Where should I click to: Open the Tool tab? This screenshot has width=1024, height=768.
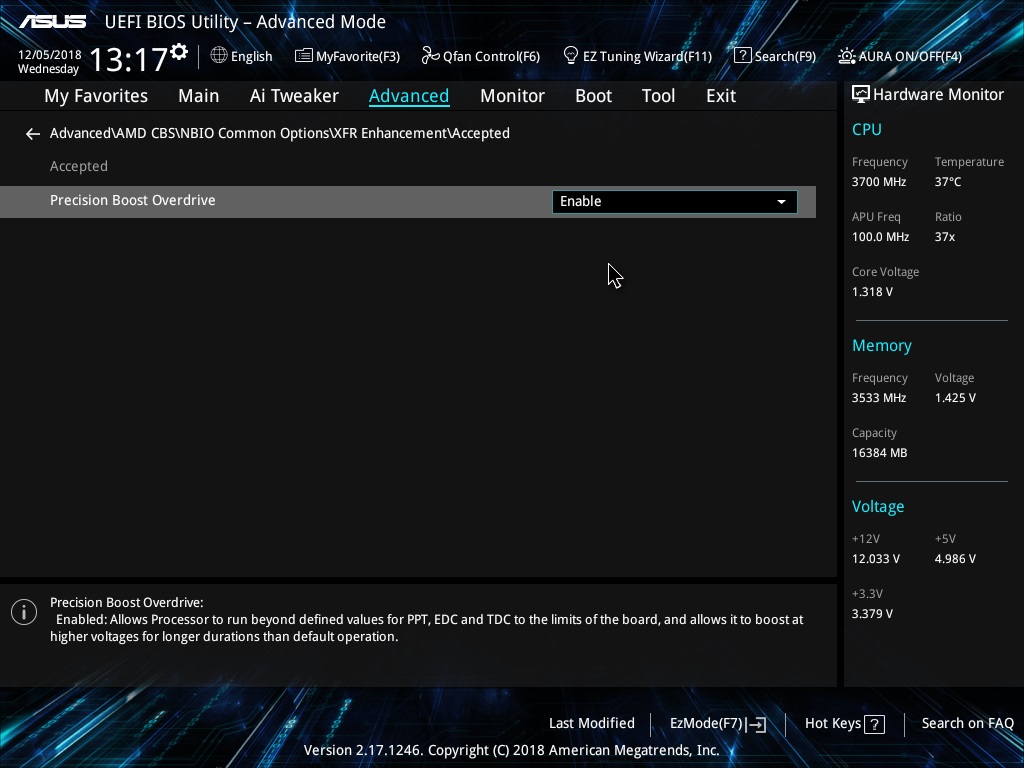coord(658,96)
